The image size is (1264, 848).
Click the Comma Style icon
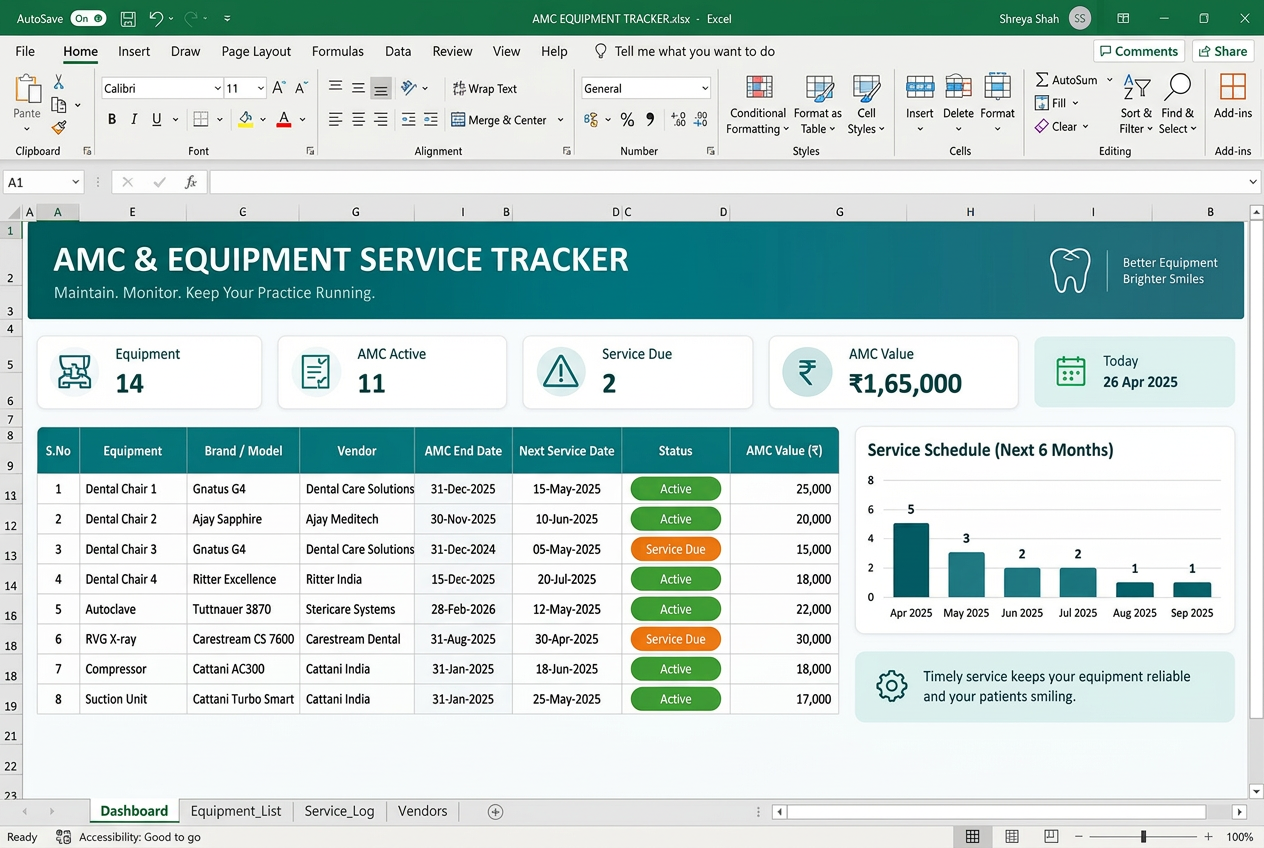pyautogui.click(x=651, y=120)
